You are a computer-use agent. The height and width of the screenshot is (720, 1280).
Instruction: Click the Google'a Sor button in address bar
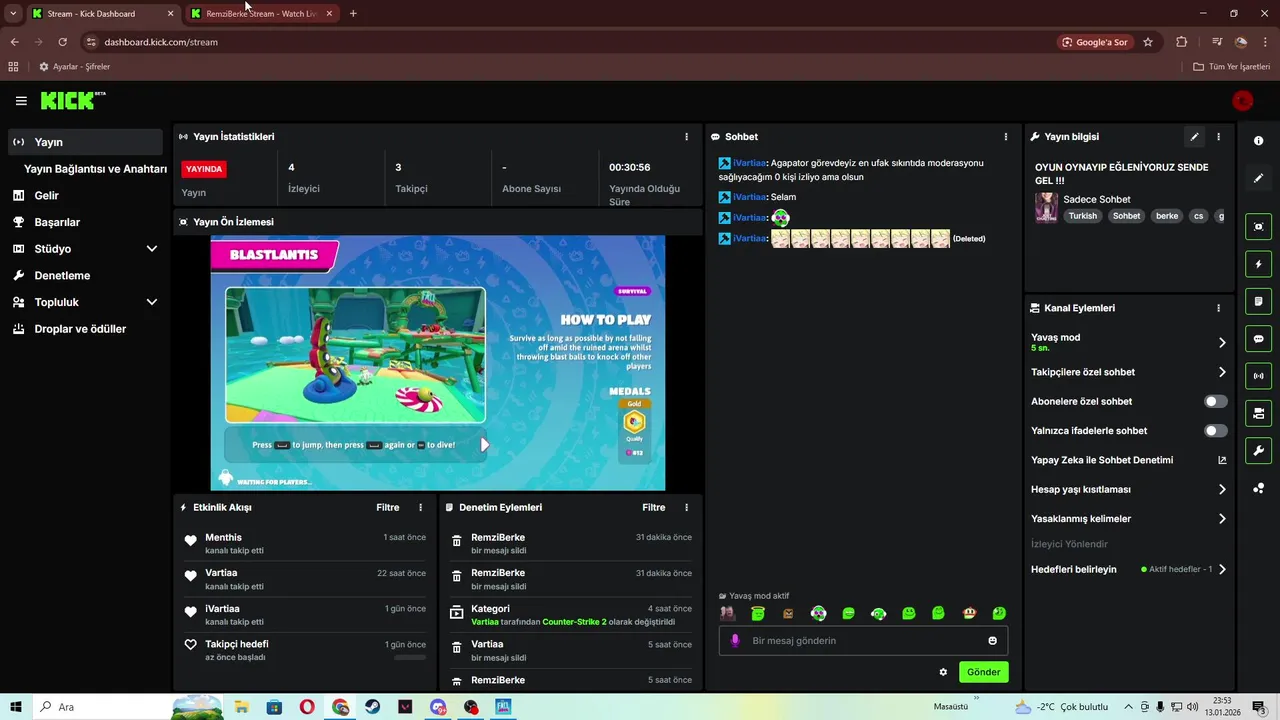1095,42
